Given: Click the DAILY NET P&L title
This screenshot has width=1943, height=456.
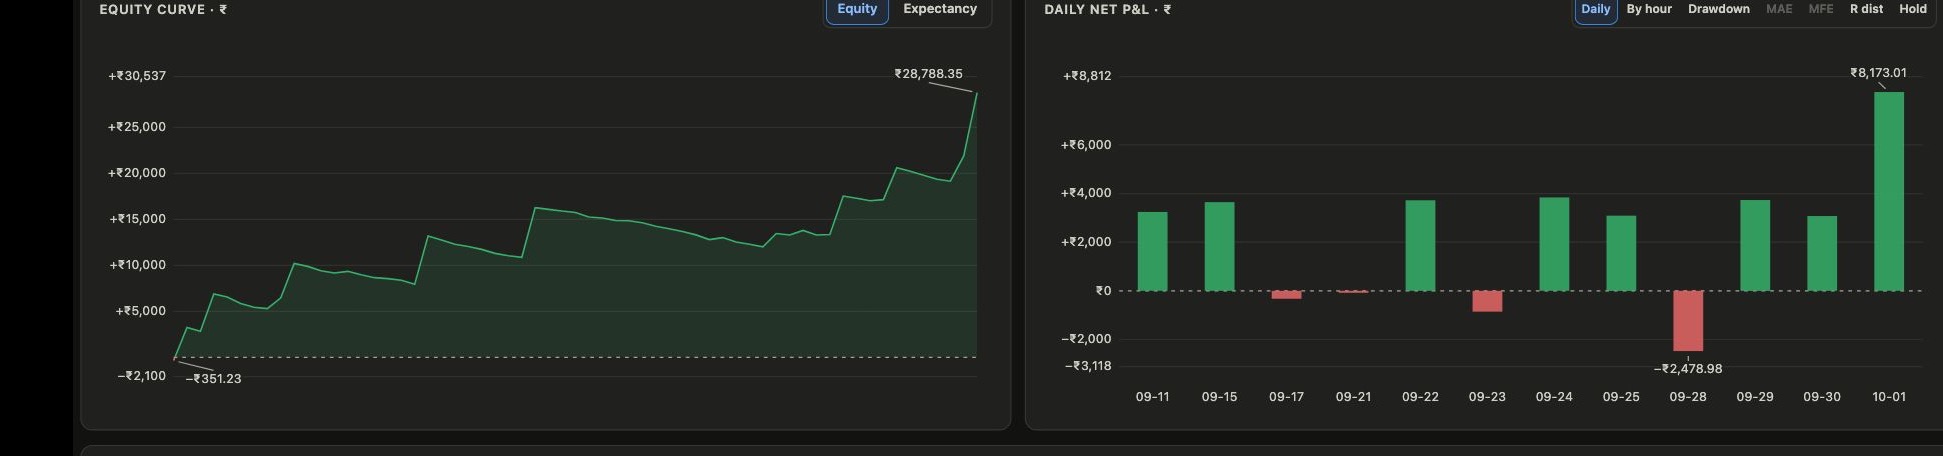Looking at the screenshot, I should [x=1108, y=9].
